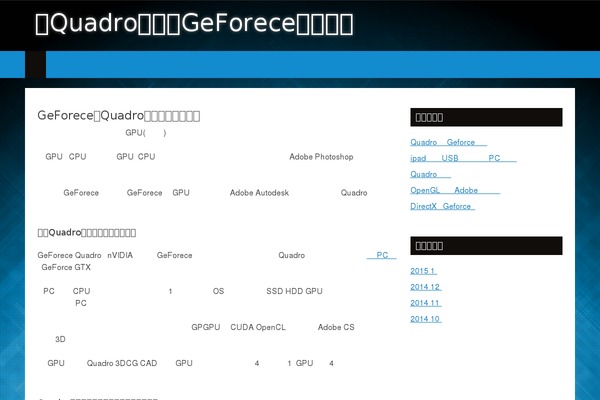This screenshot has height=400, width=600.
Task: Click the text 'SSD HDD GPU'
Action: [x=294, y=291]
